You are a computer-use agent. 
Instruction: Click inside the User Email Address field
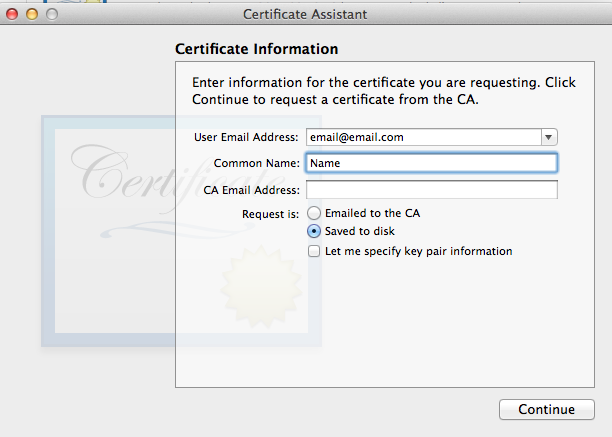pyautogui.click(x=424, y=137)
